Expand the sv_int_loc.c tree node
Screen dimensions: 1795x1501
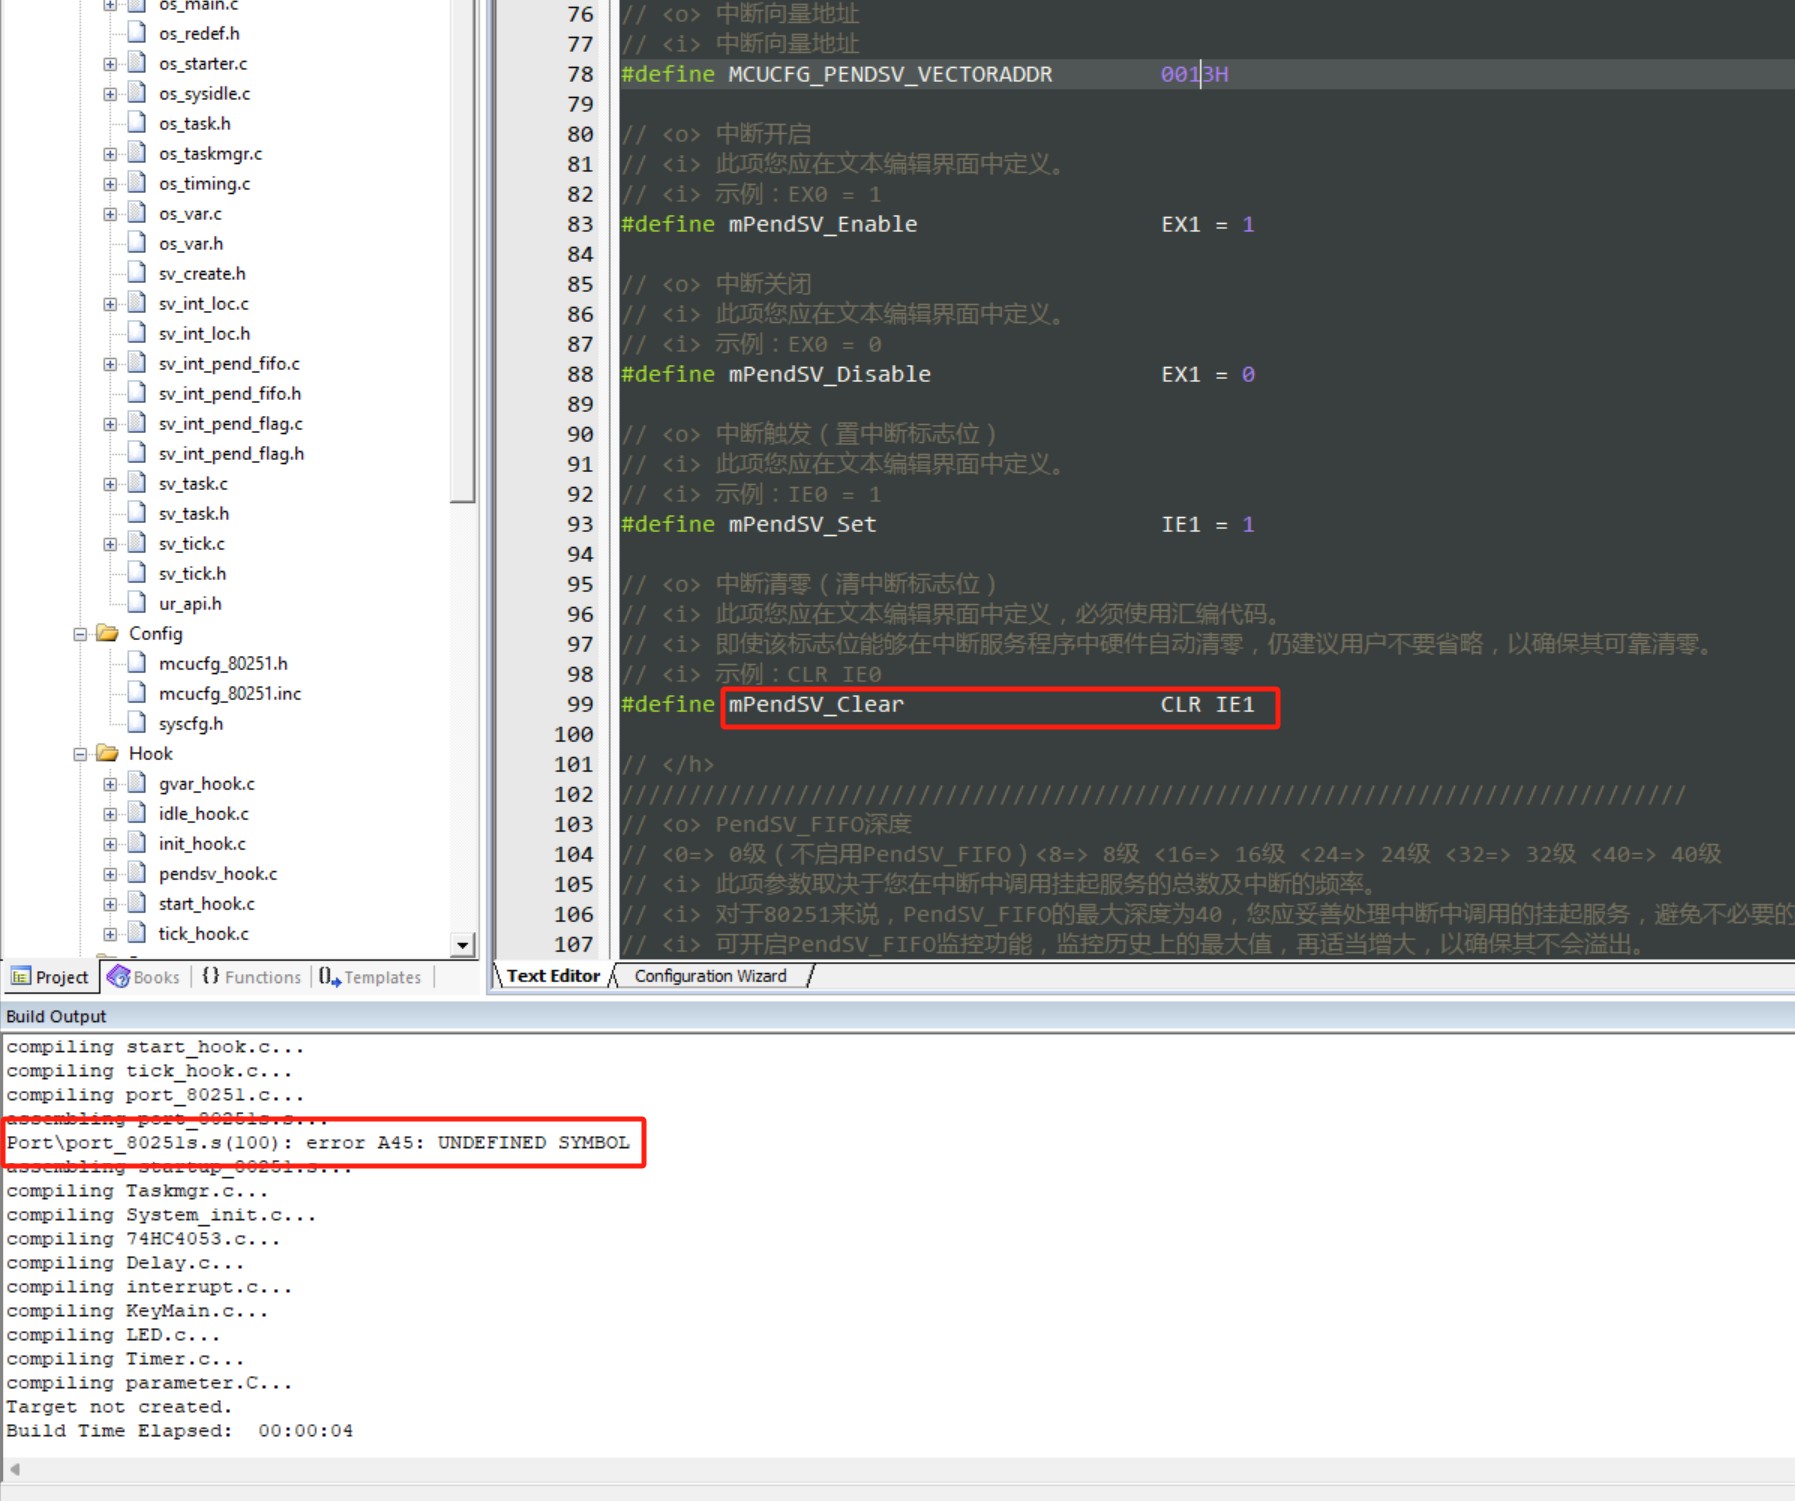coord(110,304)
